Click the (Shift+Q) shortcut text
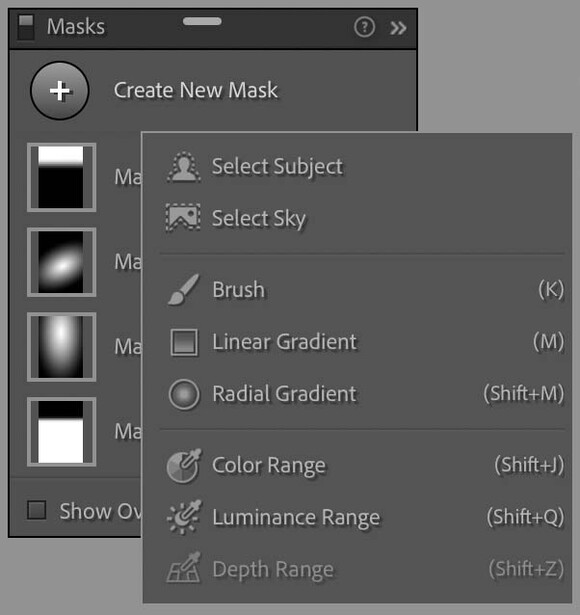The height and width of the screenshot is (615, 580). pos(525,517)
